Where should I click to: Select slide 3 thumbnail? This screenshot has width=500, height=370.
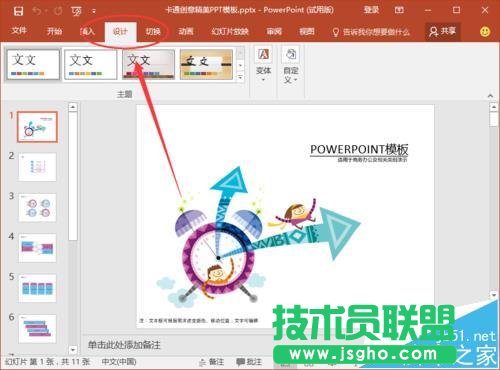pos(37,207)
